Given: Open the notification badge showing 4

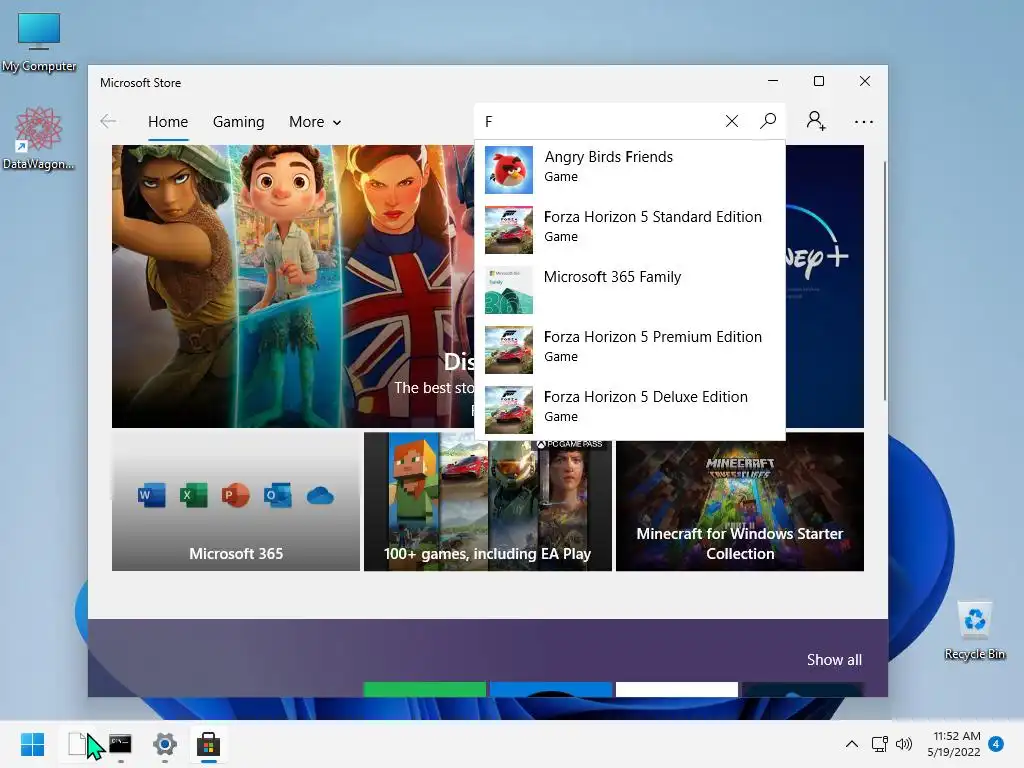Looking at the screenshot, I should coord(996,744).
